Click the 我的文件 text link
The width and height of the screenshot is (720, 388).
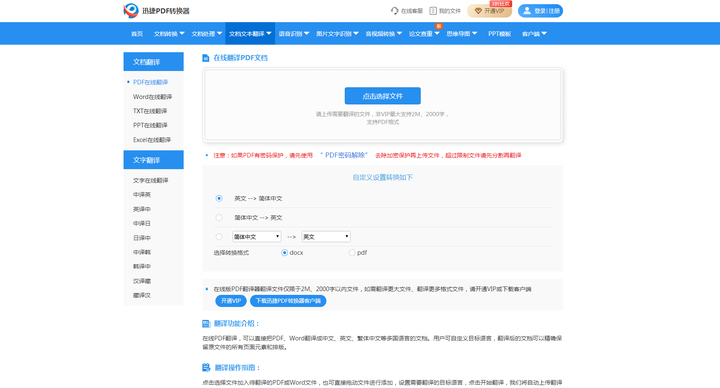(450, 11)
